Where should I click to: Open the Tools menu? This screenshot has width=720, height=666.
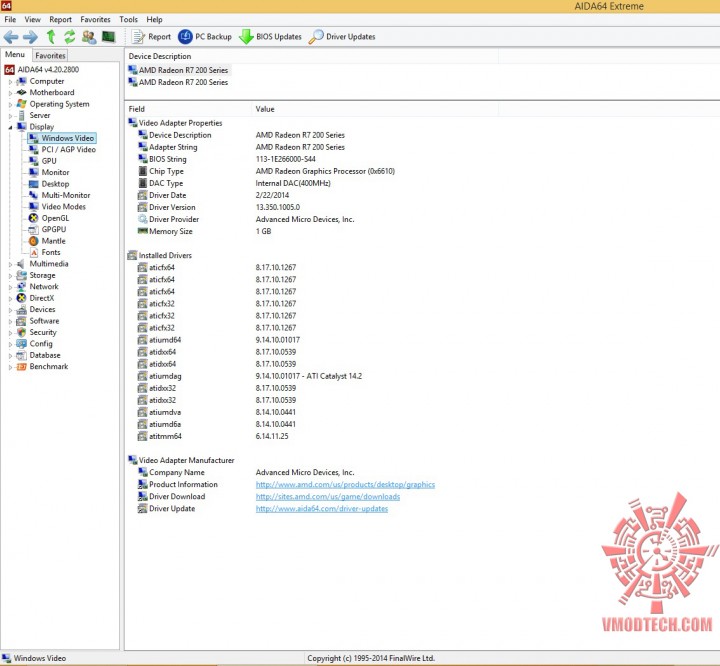tap(129, 19)
